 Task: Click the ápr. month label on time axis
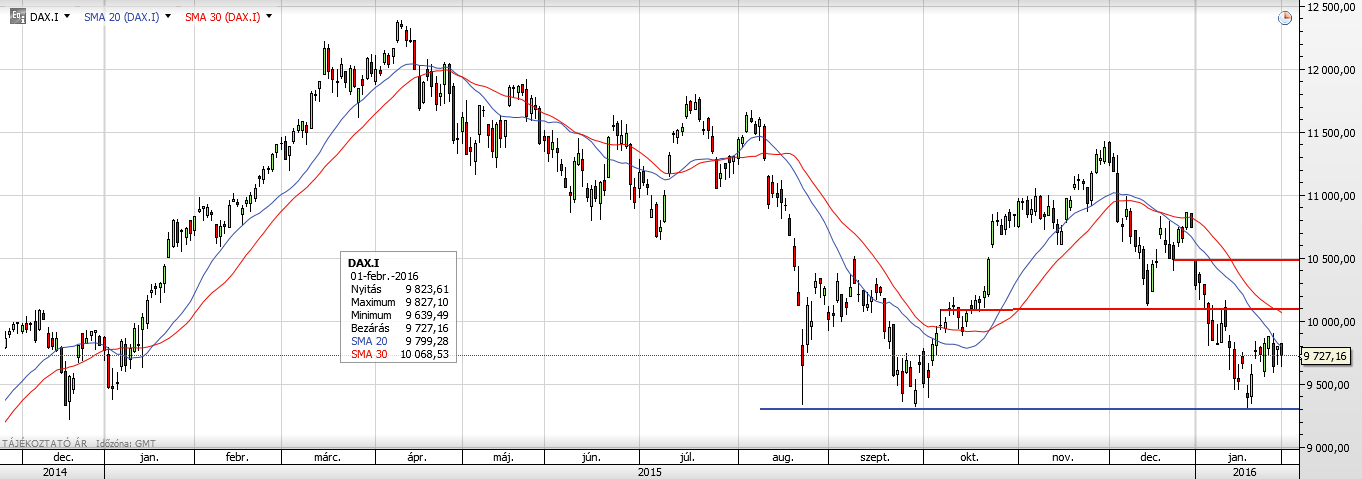coord(417,457)
